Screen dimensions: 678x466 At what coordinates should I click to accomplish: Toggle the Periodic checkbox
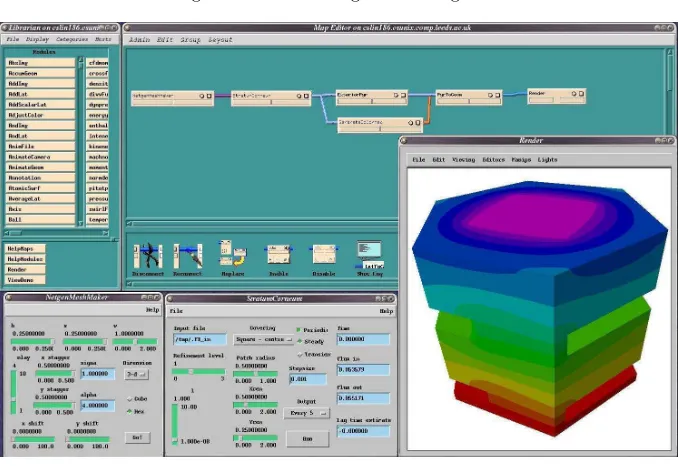point(298,330)
